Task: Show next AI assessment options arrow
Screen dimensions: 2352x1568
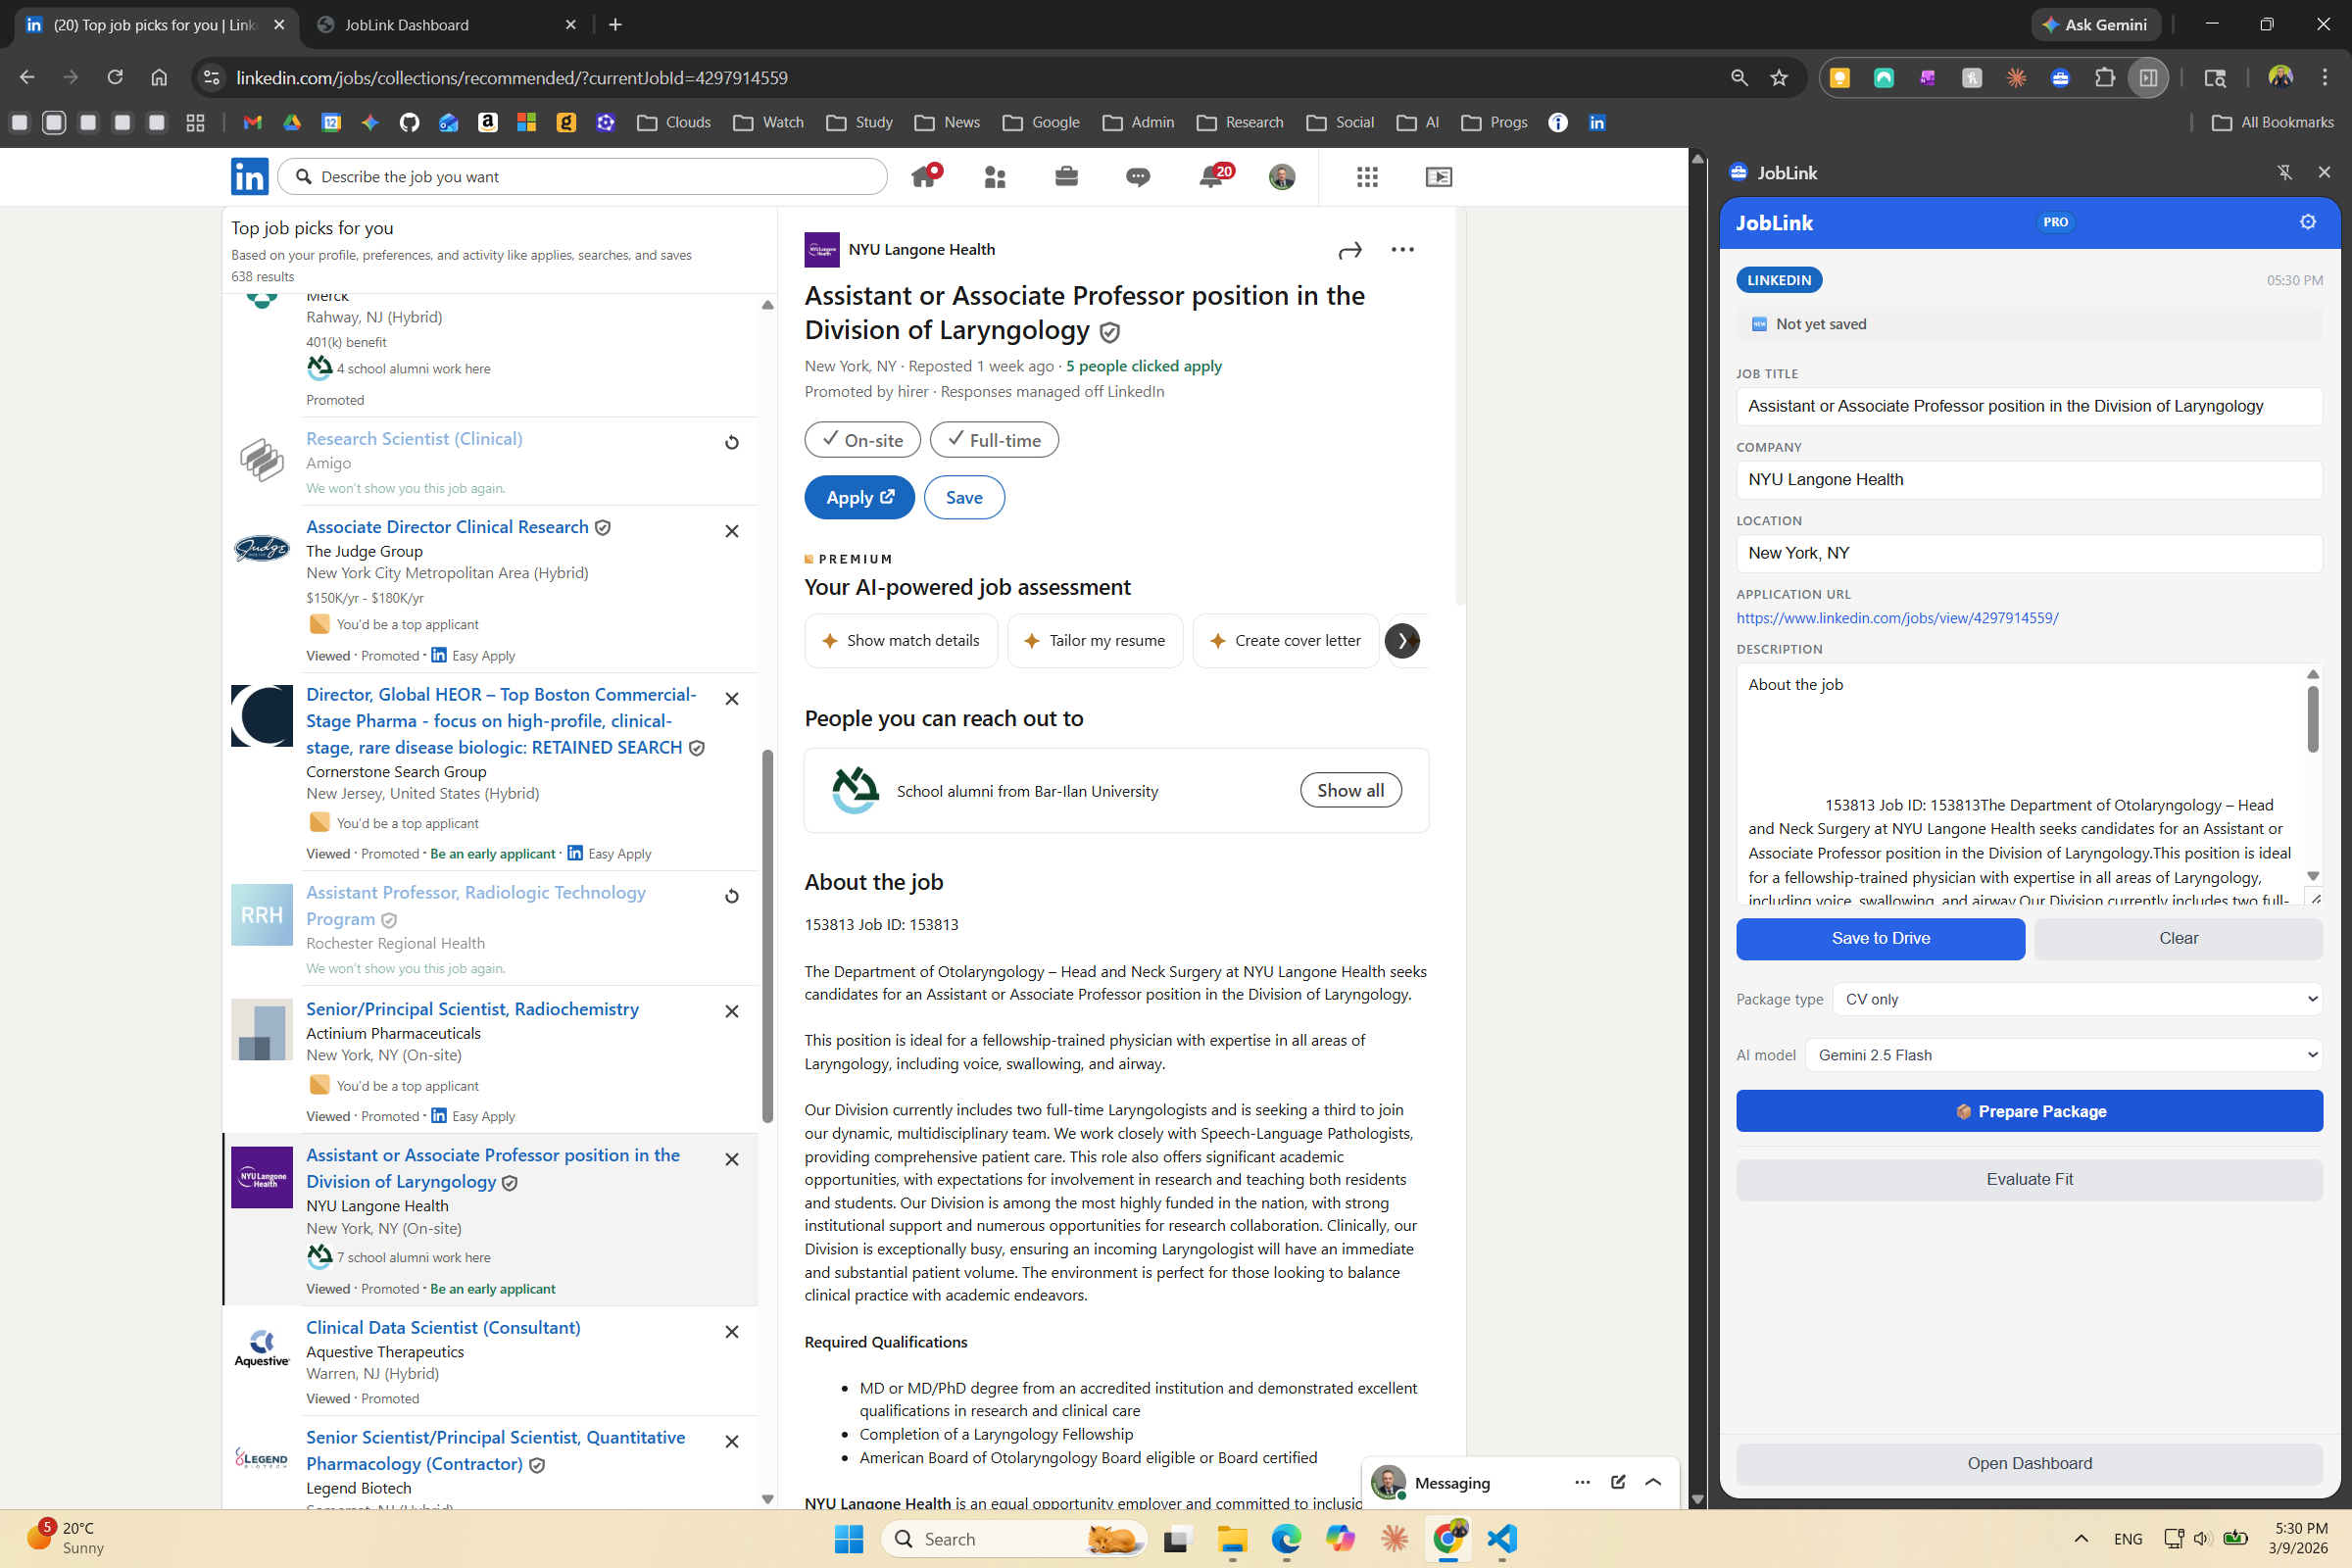Action: pyautogui.click(x=1402, y=641)
